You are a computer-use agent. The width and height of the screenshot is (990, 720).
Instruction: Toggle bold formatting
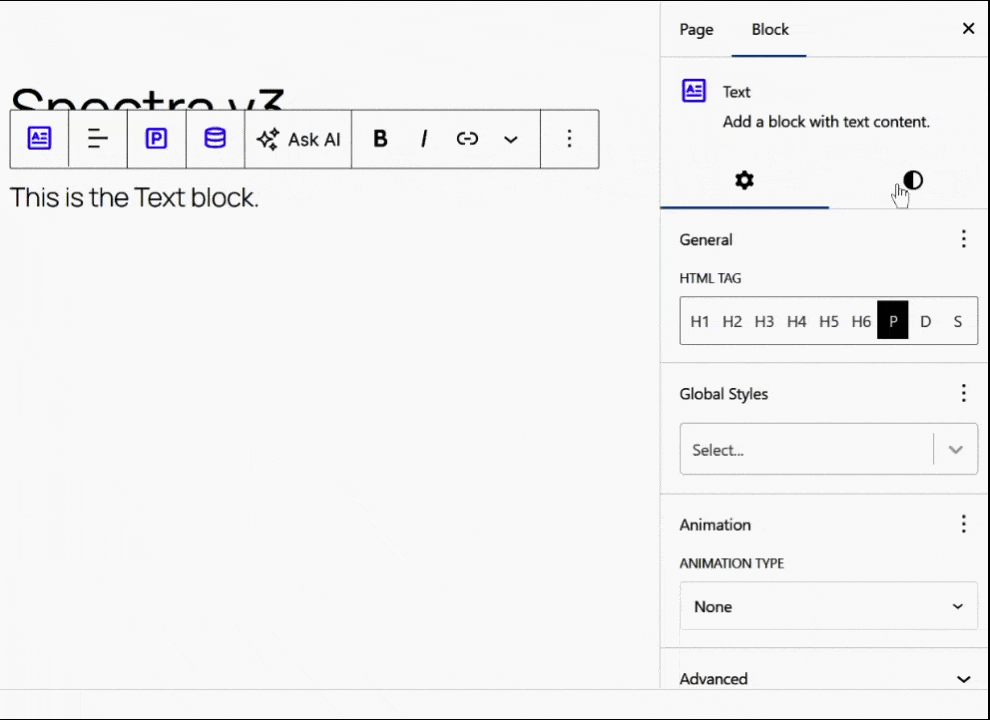[x=380, y=139]
